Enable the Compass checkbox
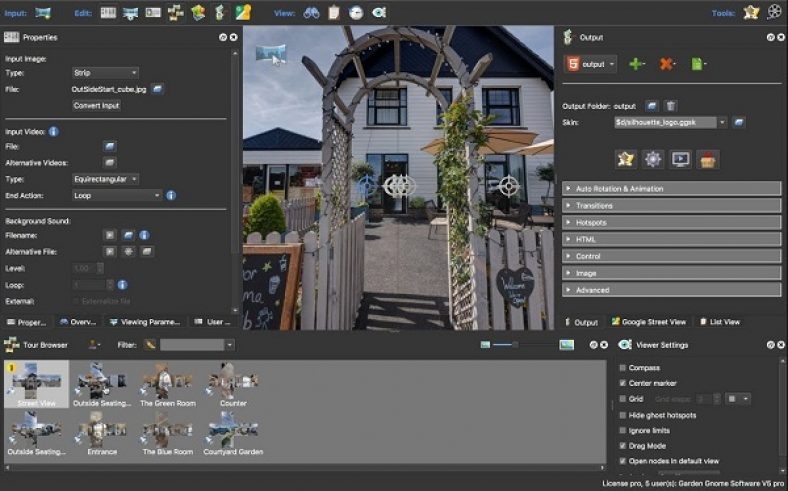 tap(623, 368)
